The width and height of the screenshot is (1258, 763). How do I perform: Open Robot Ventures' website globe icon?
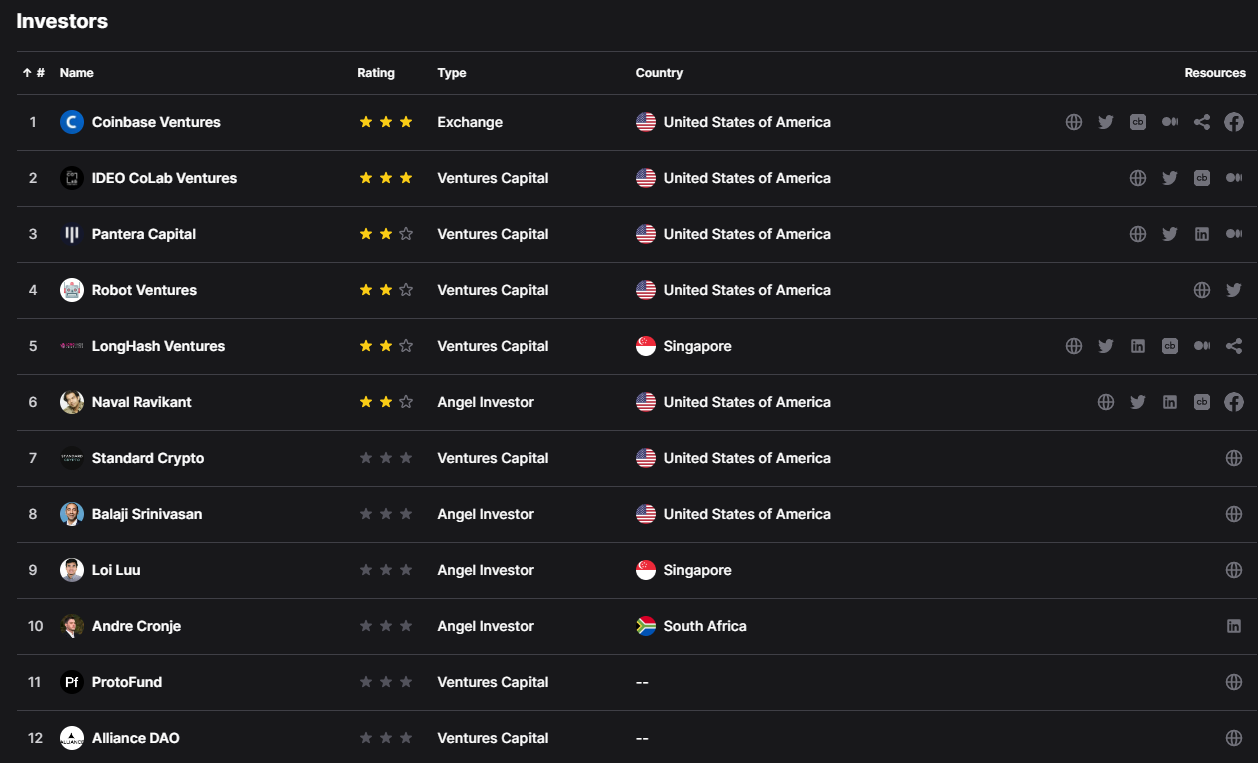coord(1202,290)
